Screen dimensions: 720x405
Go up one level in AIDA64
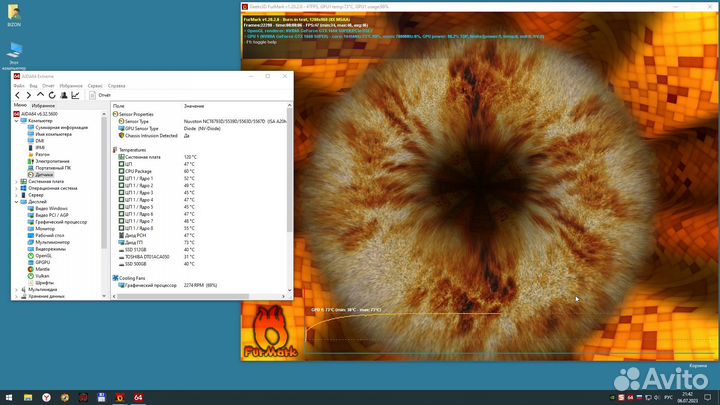tap(40, 95)
